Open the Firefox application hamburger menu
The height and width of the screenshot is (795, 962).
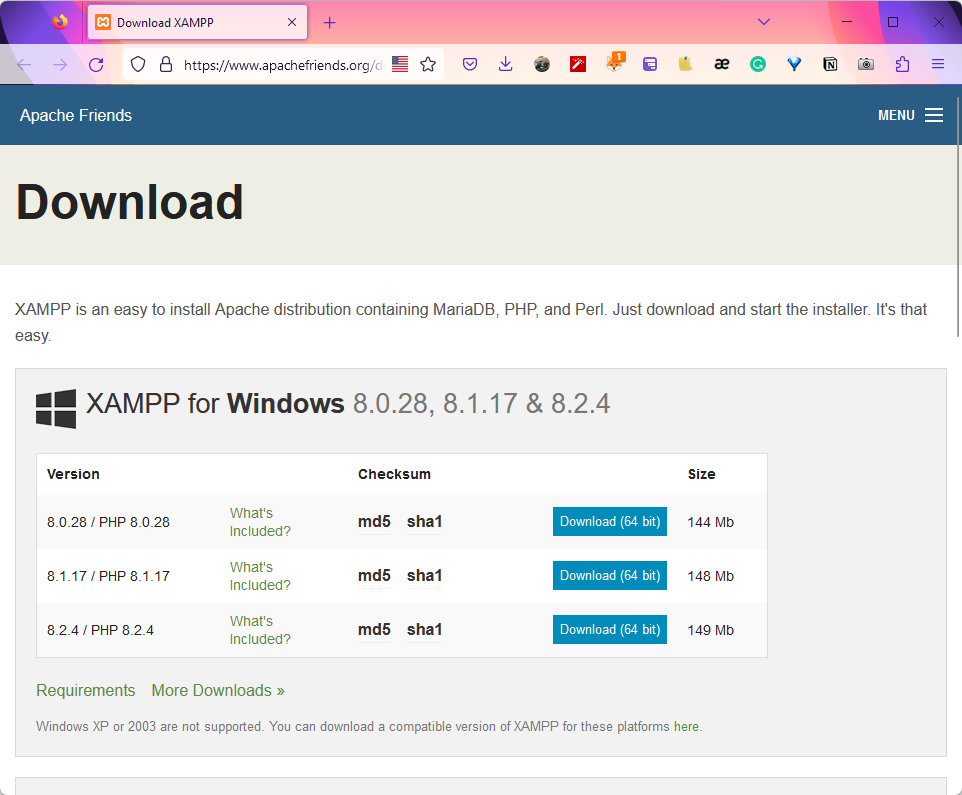(x=938, y=64)
